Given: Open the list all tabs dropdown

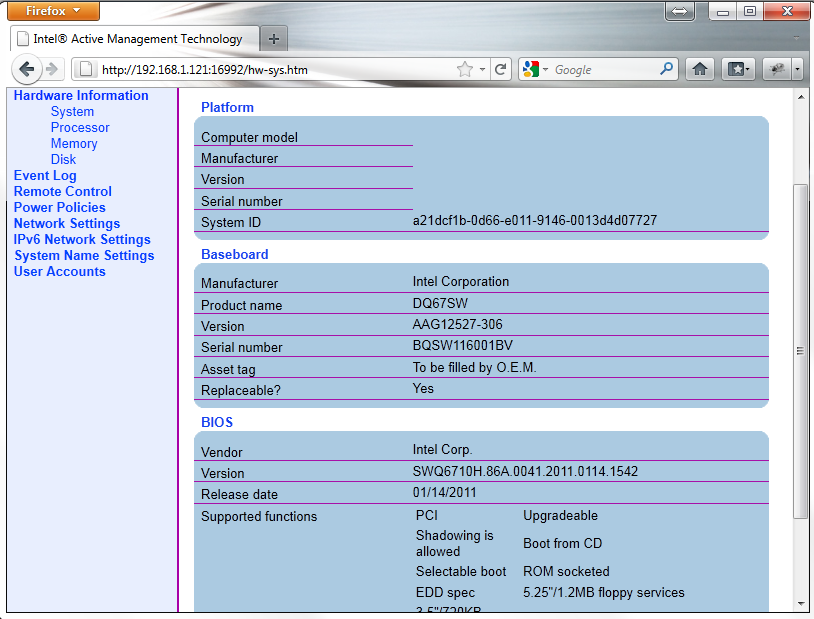Looking at the screenshot, I should pos(796,38).
